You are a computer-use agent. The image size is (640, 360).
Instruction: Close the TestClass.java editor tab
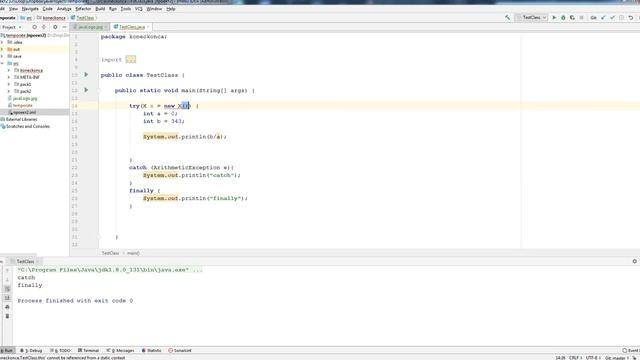148,27
